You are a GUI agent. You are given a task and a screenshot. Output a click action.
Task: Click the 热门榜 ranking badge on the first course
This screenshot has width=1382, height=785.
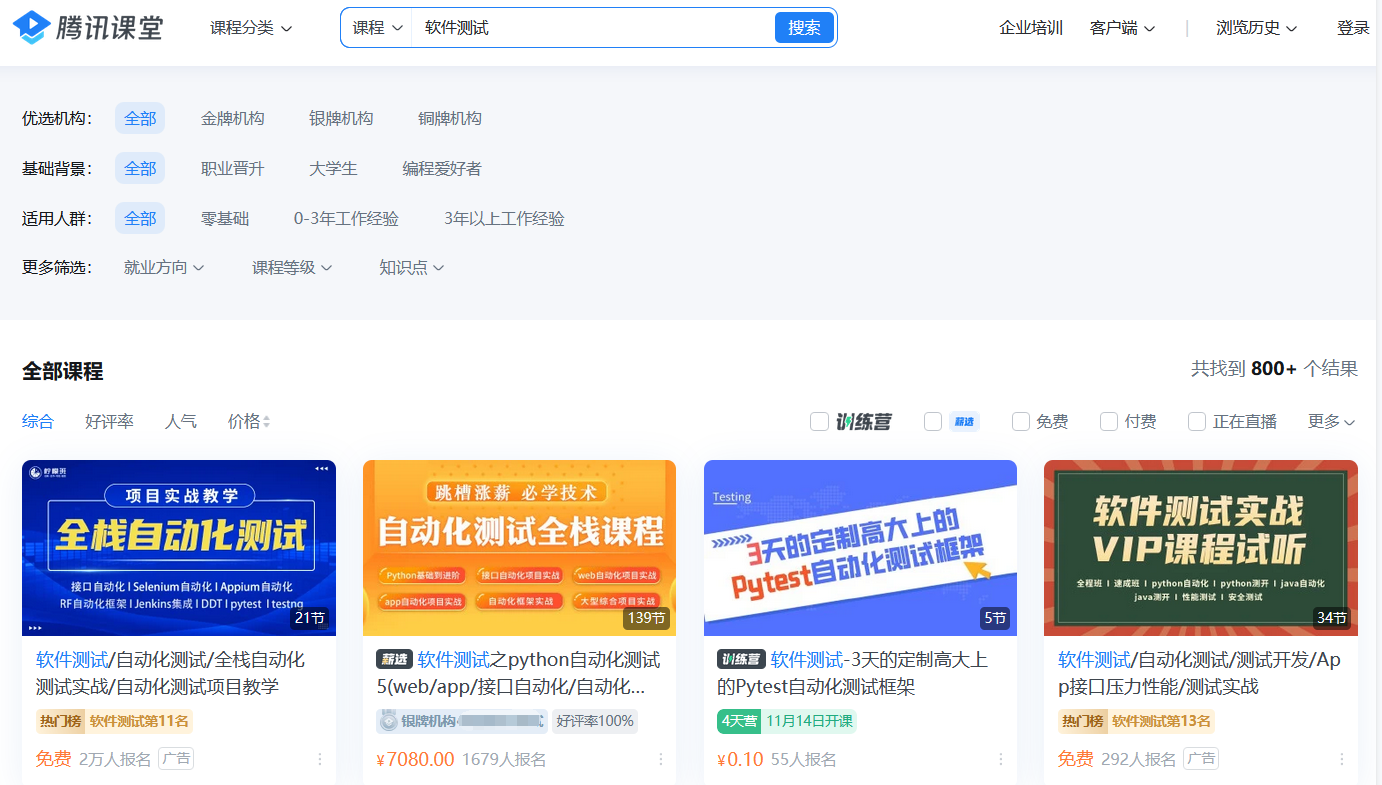tap(60, 720)
